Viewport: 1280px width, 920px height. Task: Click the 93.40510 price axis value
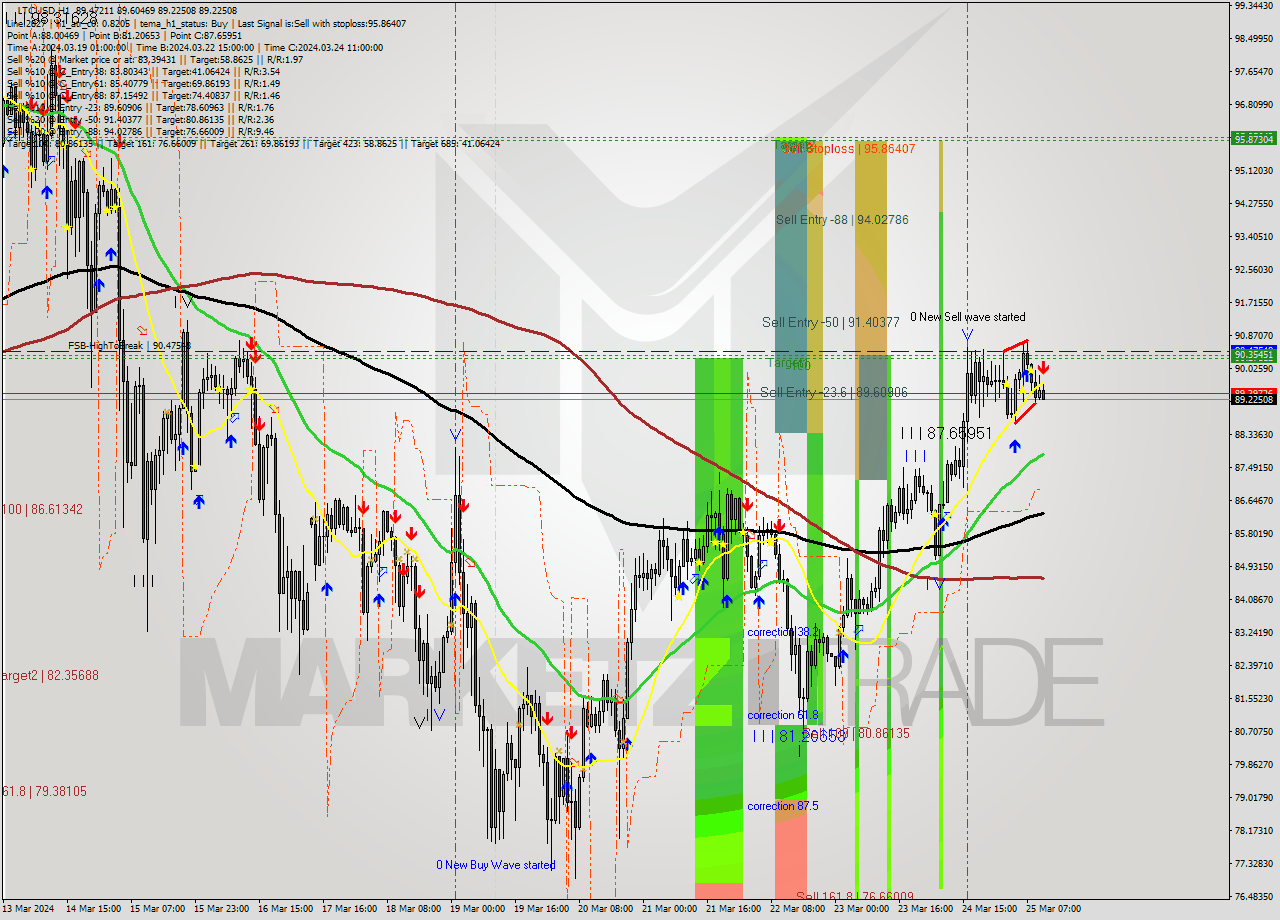tap(1254, 237)
